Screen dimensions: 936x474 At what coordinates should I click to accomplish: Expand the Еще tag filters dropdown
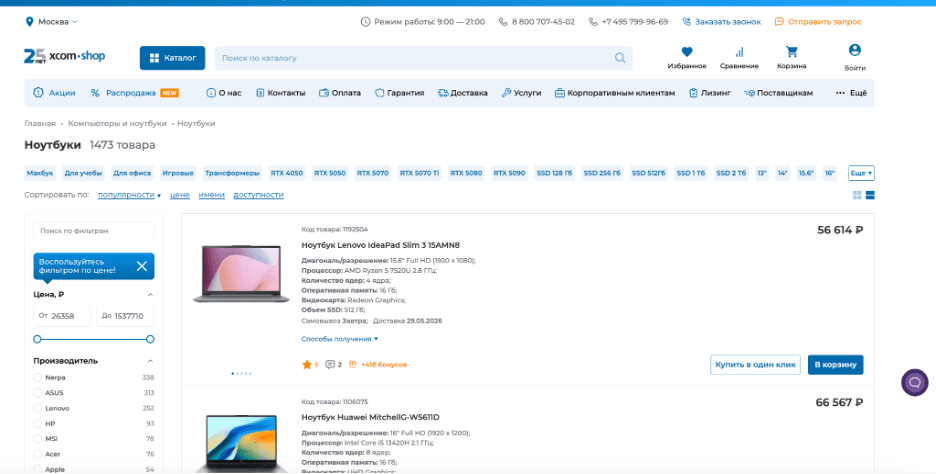pos(861,173)
